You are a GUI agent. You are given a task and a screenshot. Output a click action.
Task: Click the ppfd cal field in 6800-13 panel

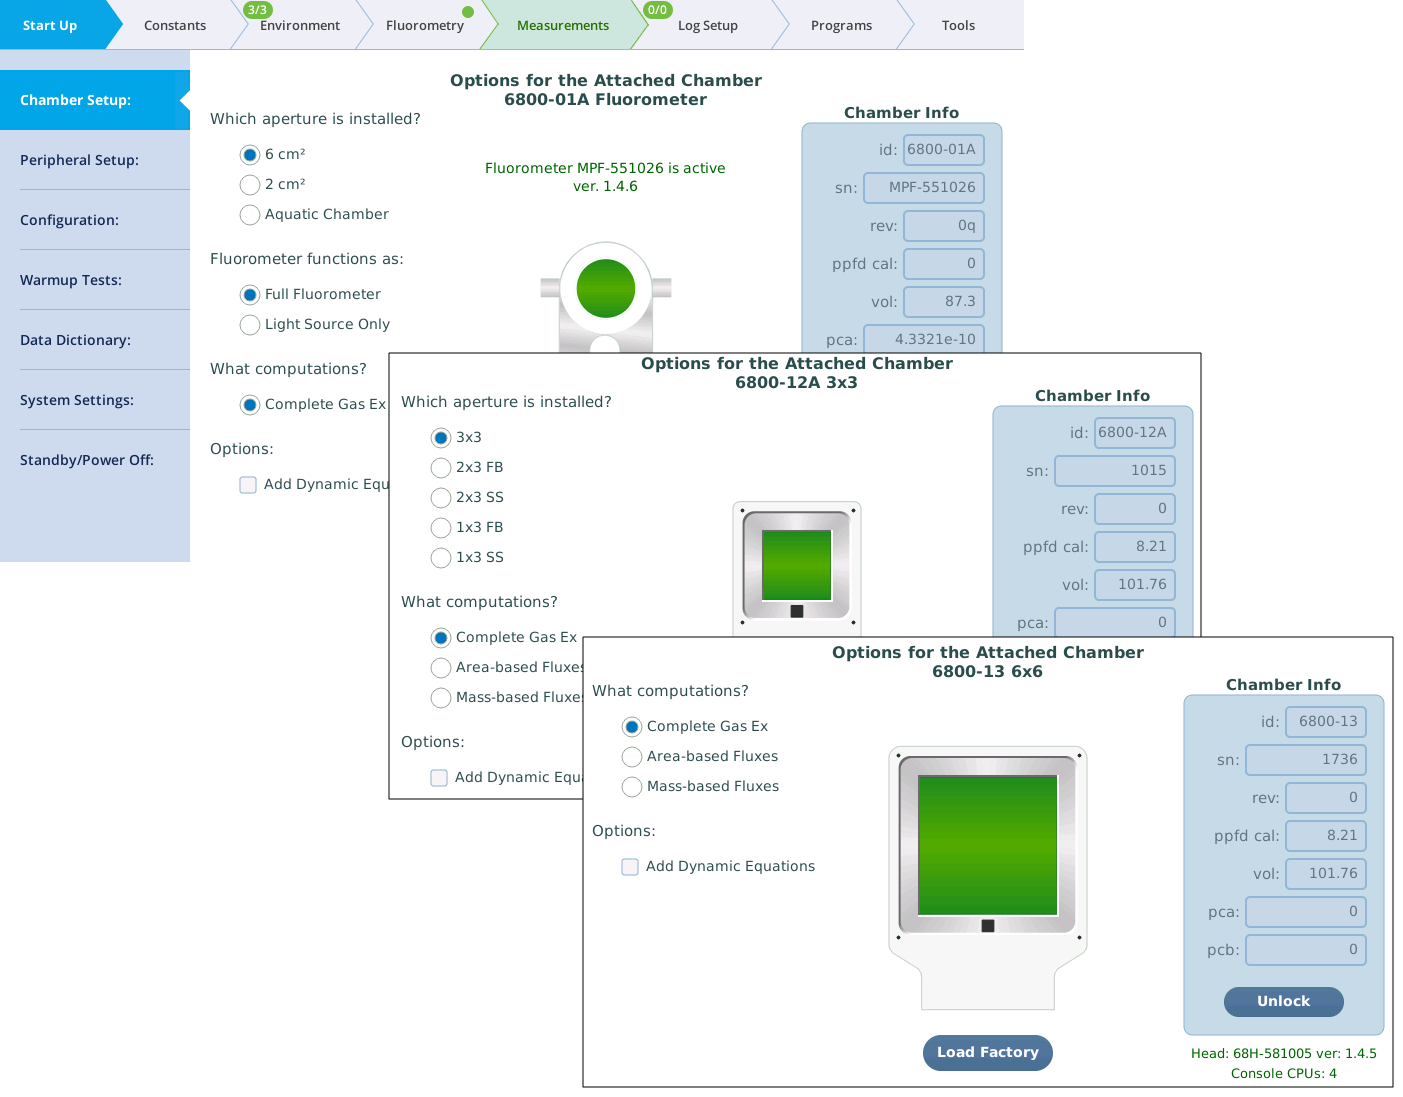point(1326,836)
